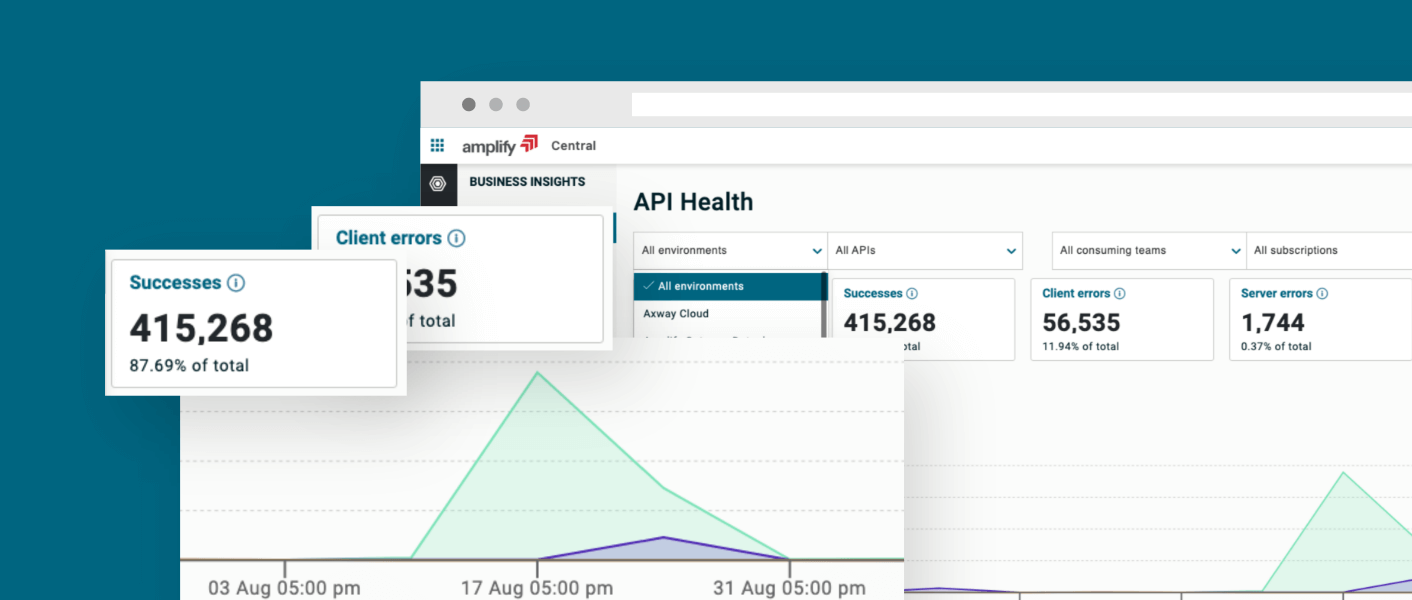This screenshot has height=600, width=1412.
Task: Click info icon beside large Client errors callout
Action: click(456, 238)
